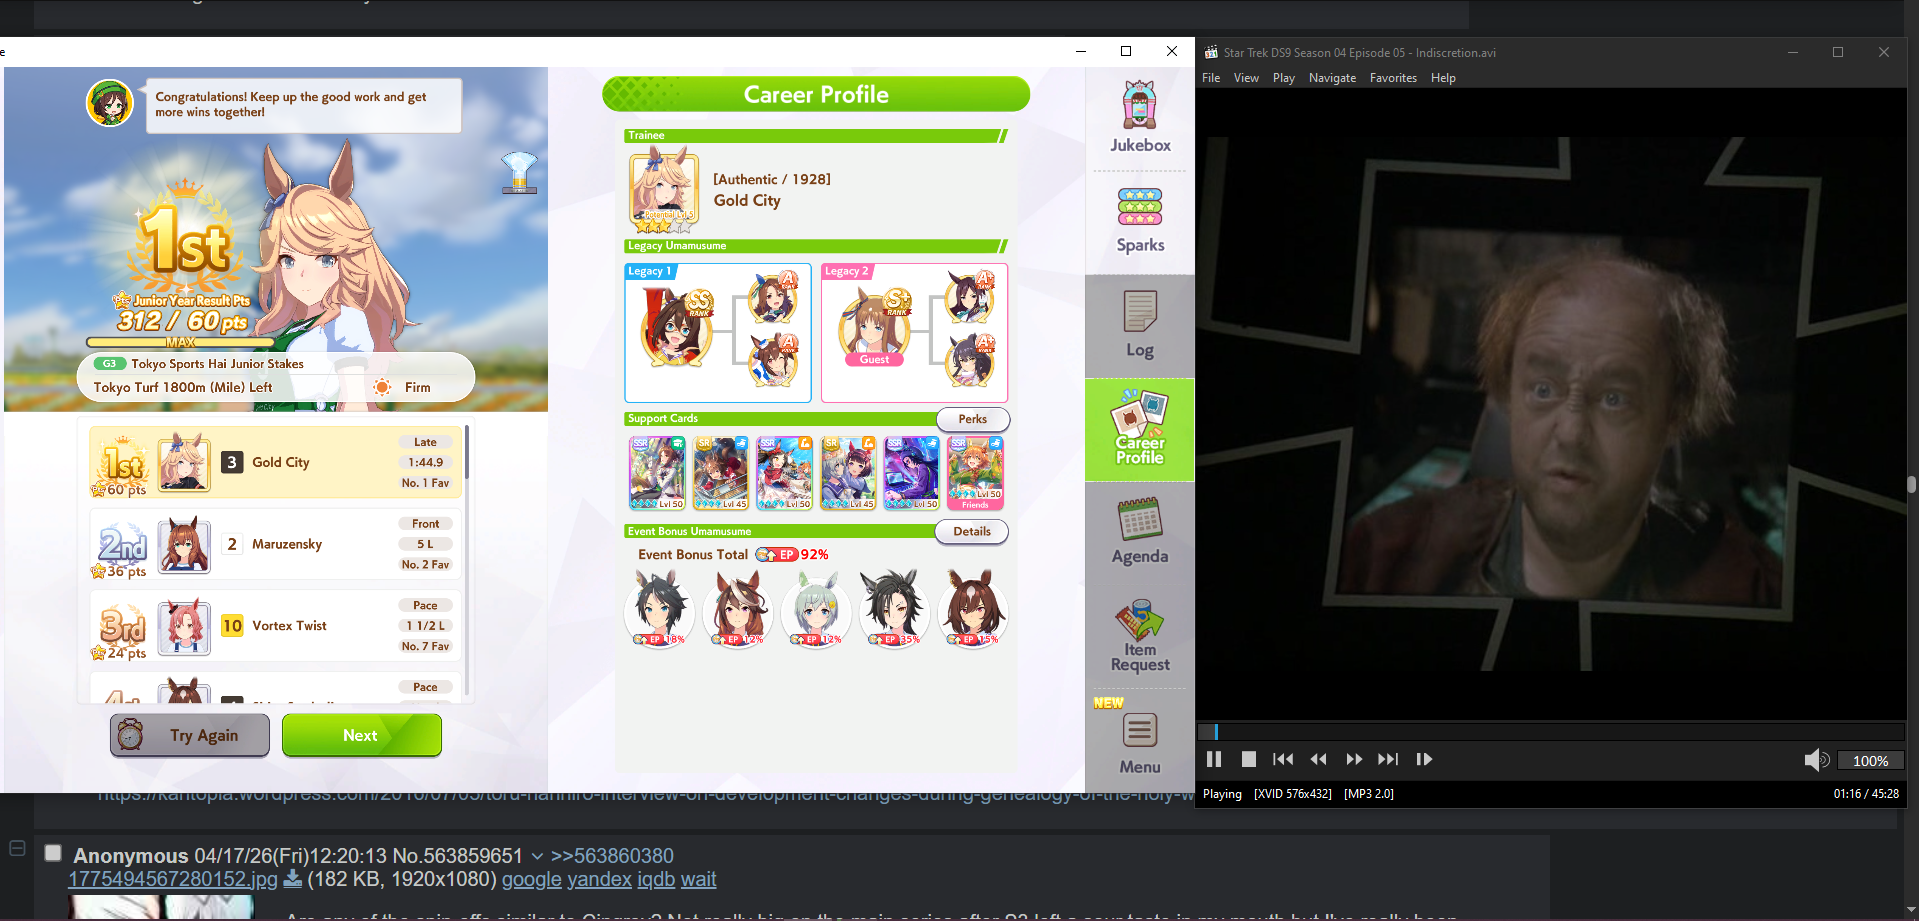Open Event Bonus Umamusume Details
1919x921 pixels.
[972, 532]
